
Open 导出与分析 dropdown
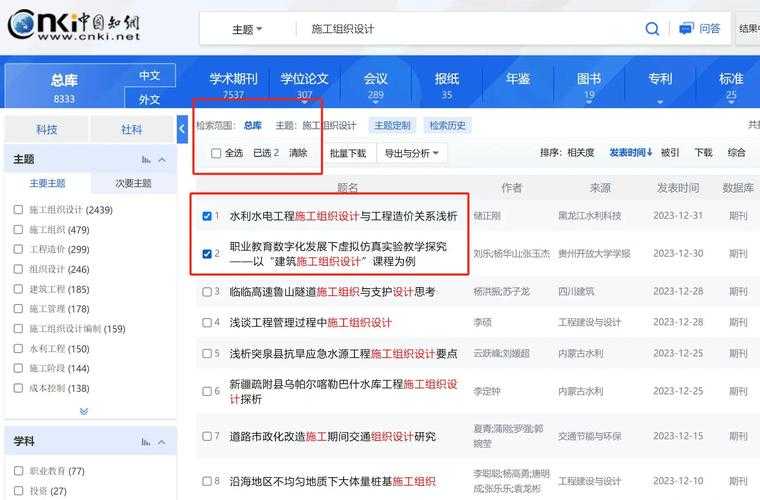coord(412,154)
